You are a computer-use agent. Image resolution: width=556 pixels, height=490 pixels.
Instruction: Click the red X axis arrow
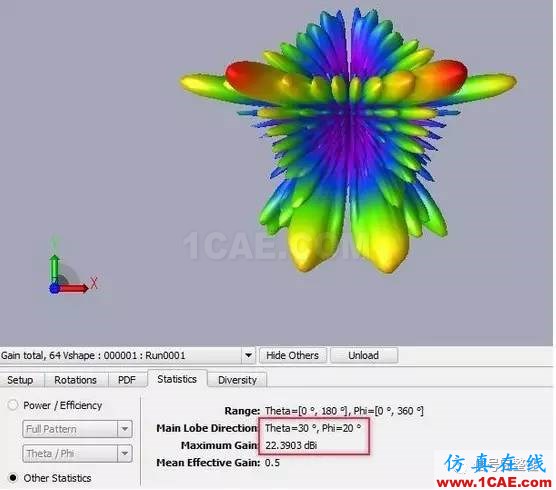(x=74, y=289)
